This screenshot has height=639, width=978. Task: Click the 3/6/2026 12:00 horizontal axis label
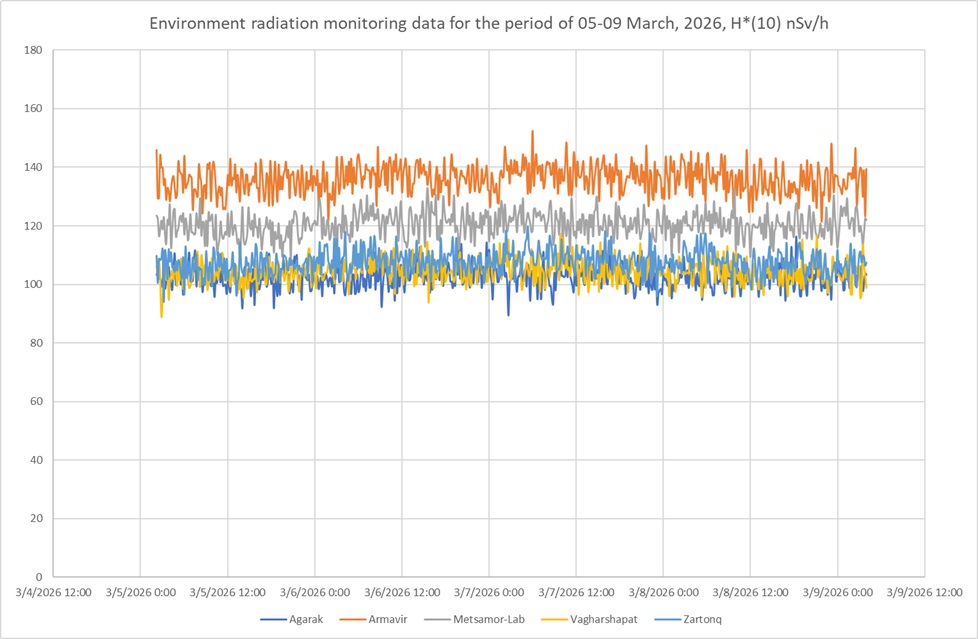coord(402,593)
